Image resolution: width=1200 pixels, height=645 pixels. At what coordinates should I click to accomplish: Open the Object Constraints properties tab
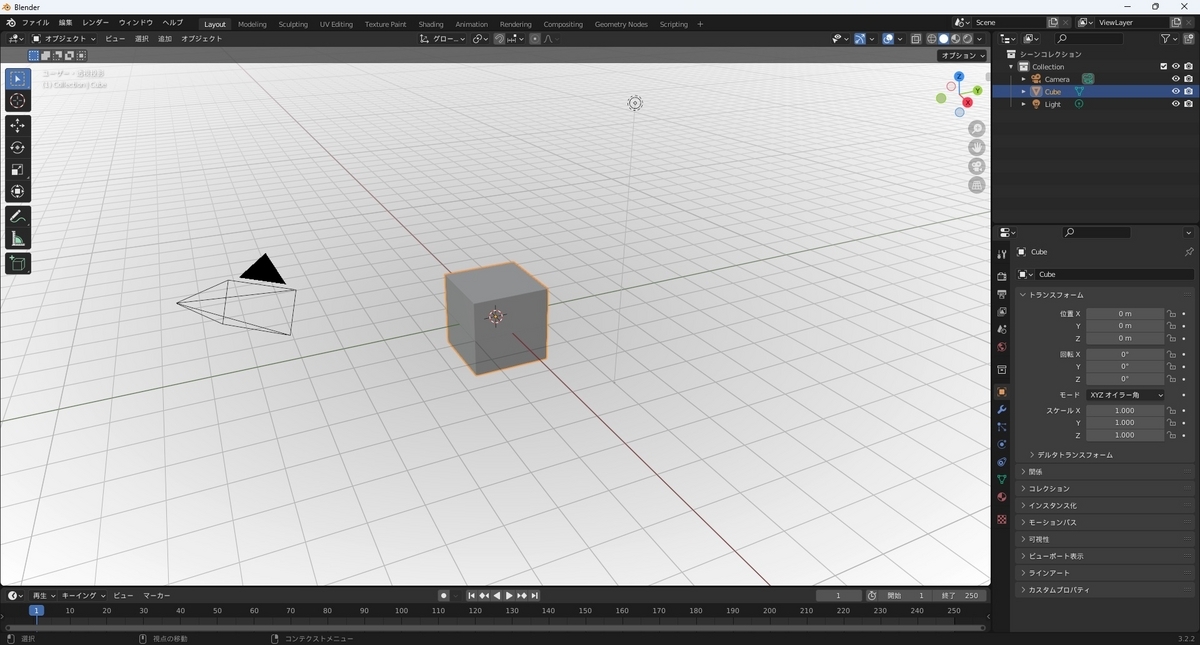tap(1001, 462)
